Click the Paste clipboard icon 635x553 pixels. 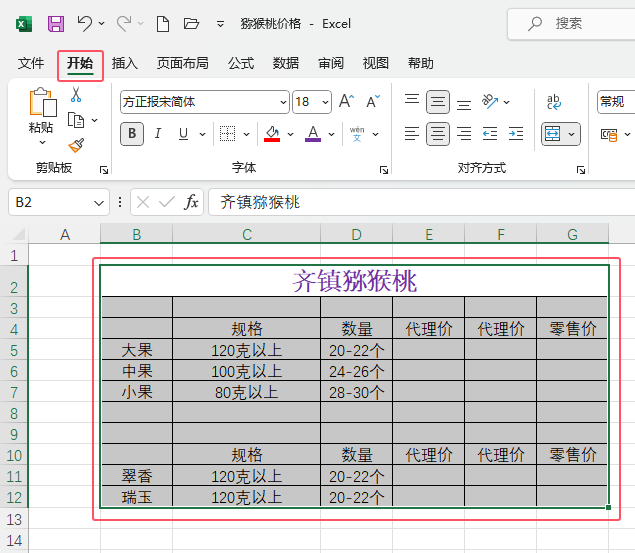pyautogui.click(x=43, y=102)
